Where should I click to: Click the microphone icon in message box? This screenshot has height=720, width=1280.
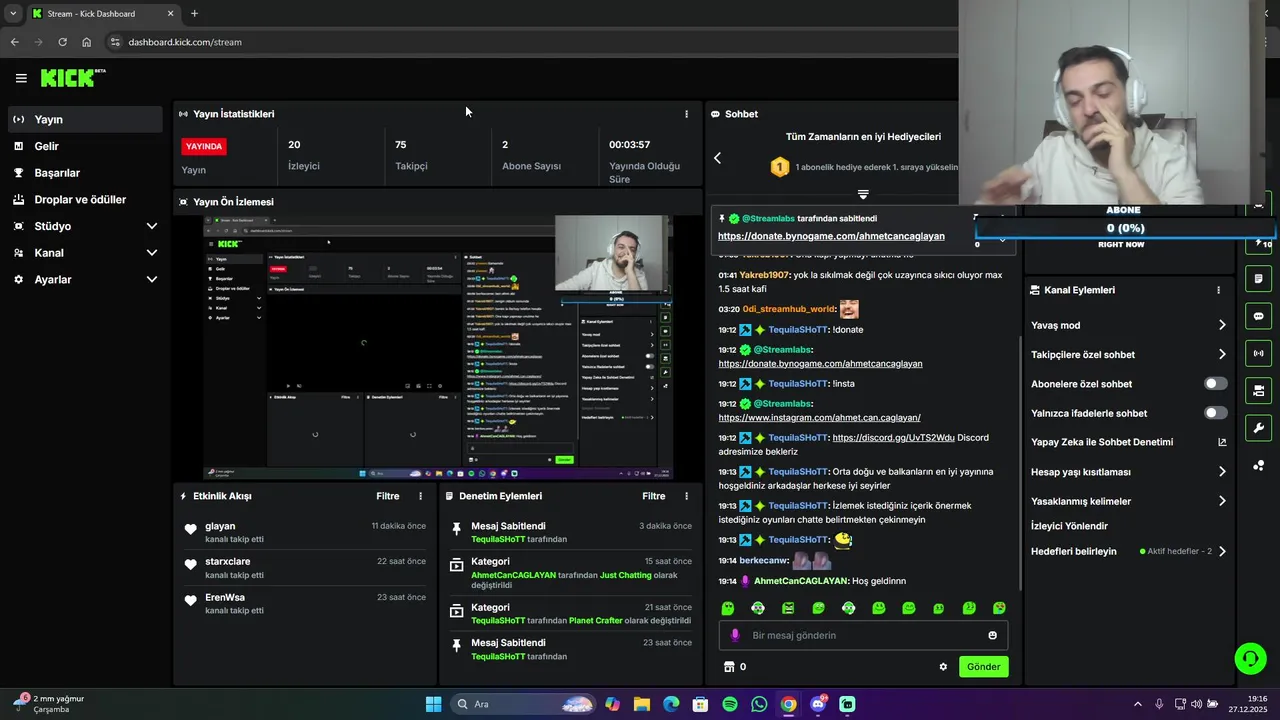pyautogui.click(x=735, y=635)
